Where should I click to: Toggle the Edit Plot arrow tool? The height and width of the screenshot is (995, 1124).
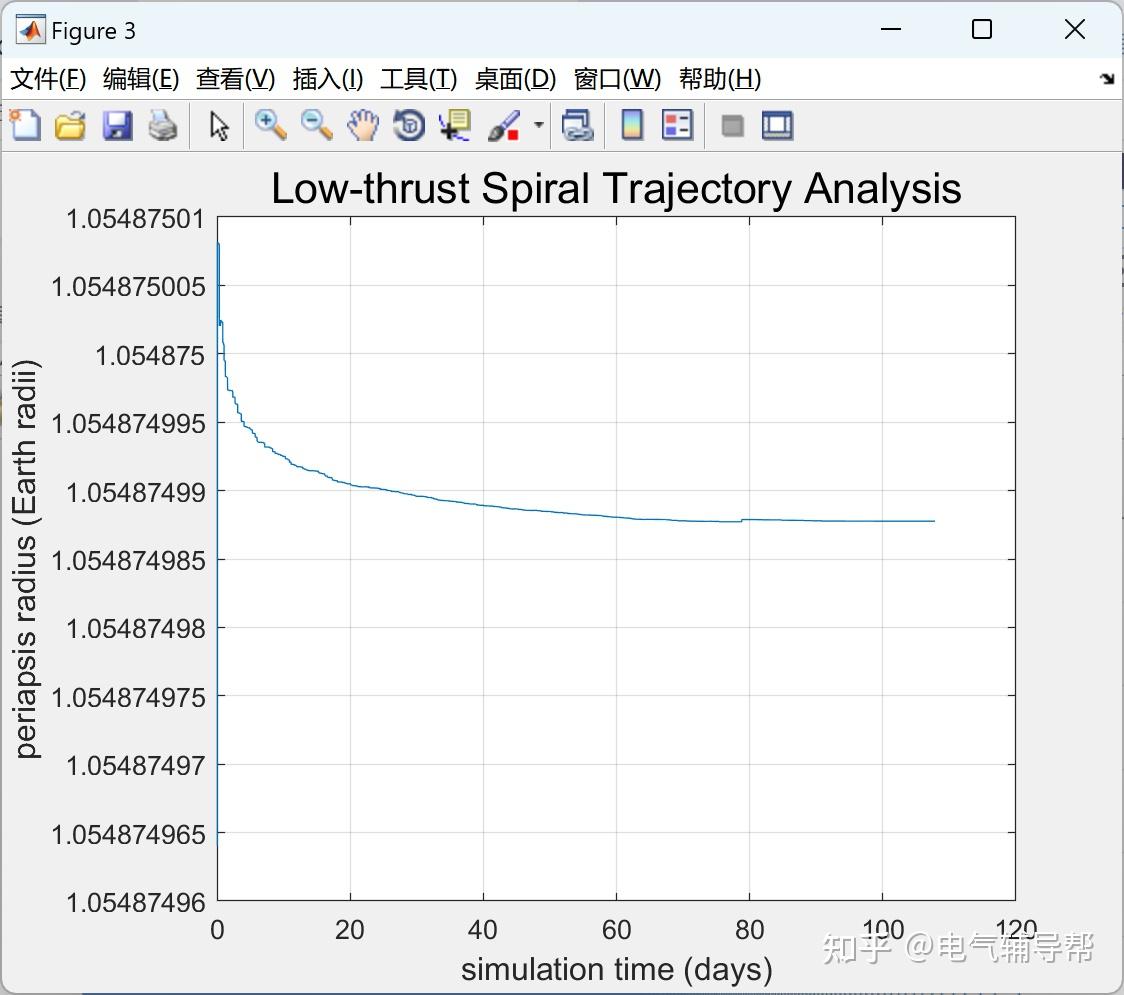pyautogui.click(x=217, y=125)
